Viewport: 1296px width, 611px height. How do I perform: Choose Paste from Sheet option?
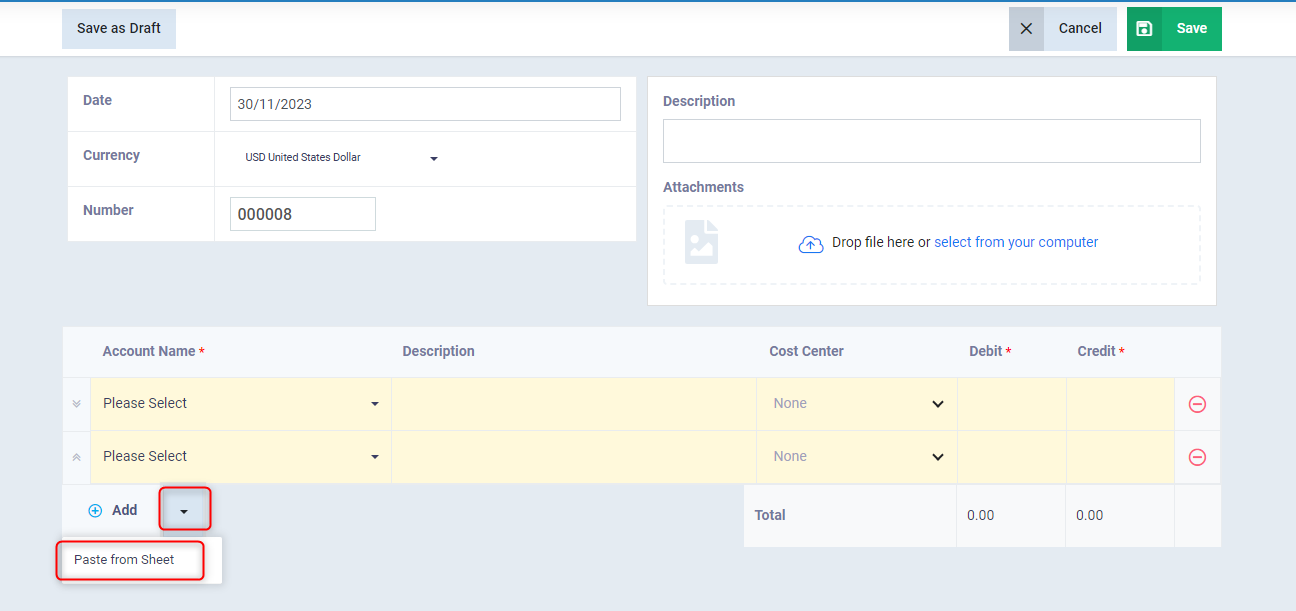pos(124,560)
